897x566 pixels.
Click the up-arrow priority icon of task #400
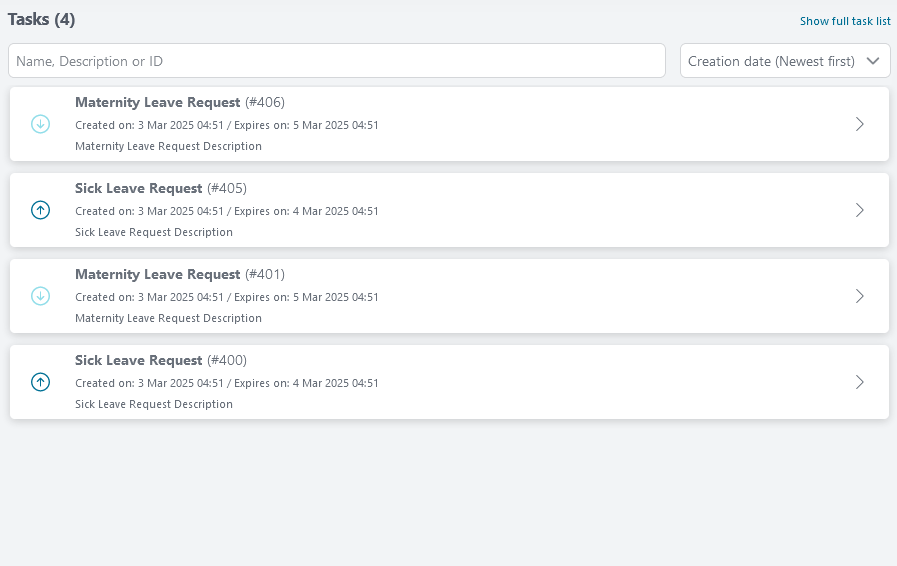coord(40,382)
